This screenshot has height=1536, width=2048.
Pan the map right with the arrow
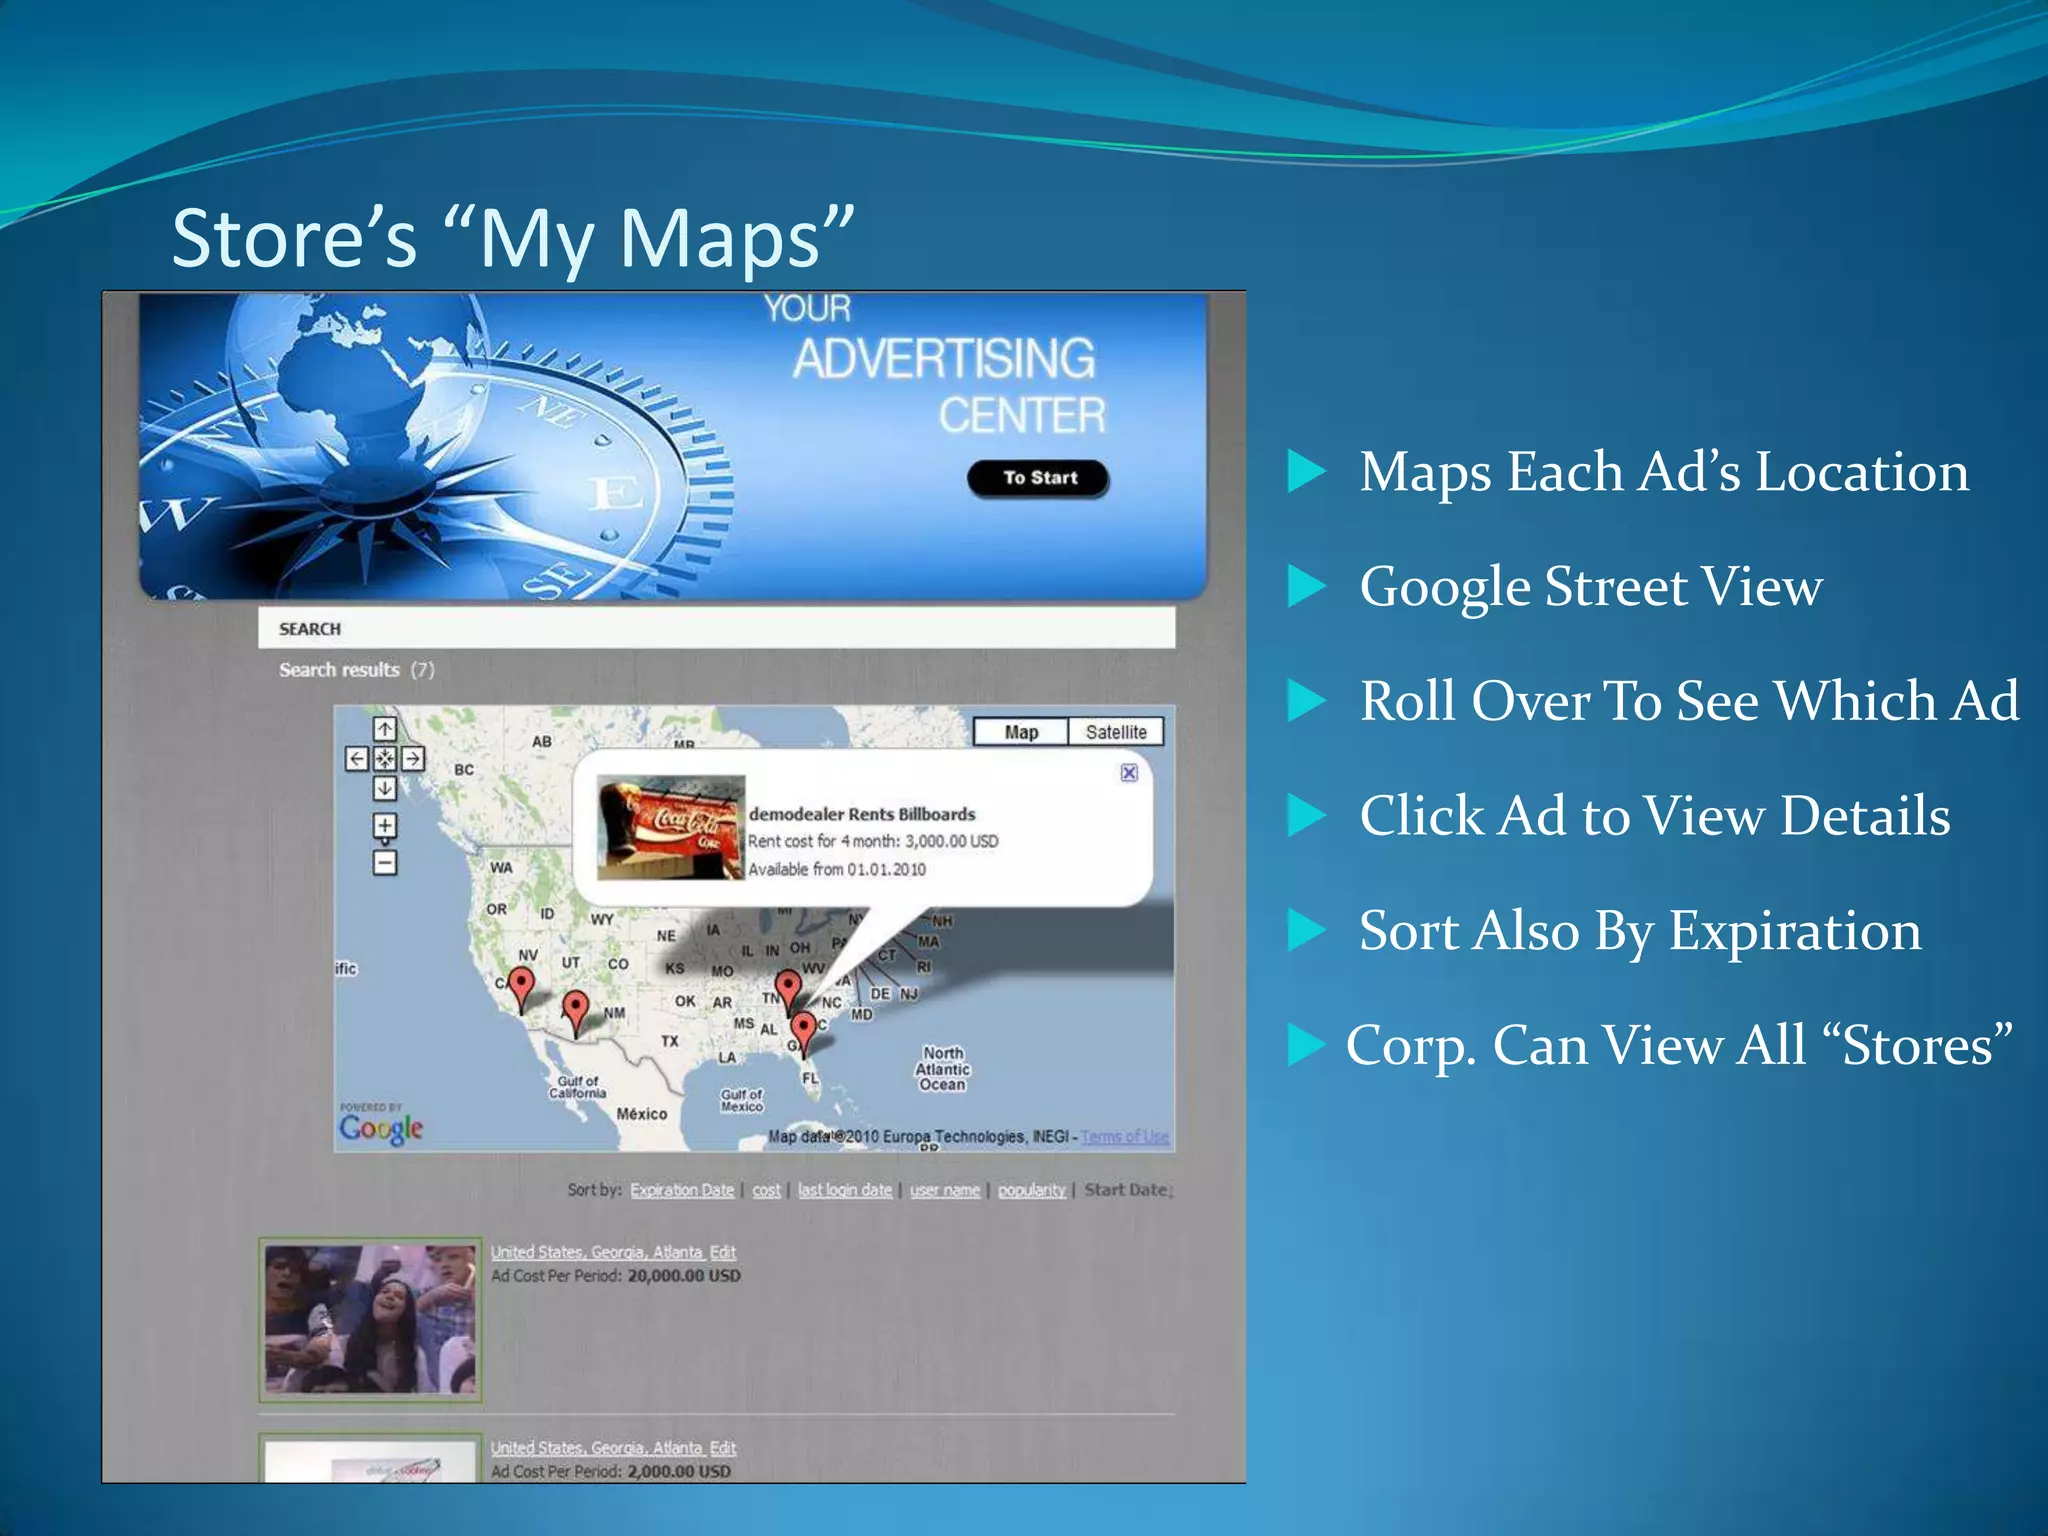[x=413, y=759]
